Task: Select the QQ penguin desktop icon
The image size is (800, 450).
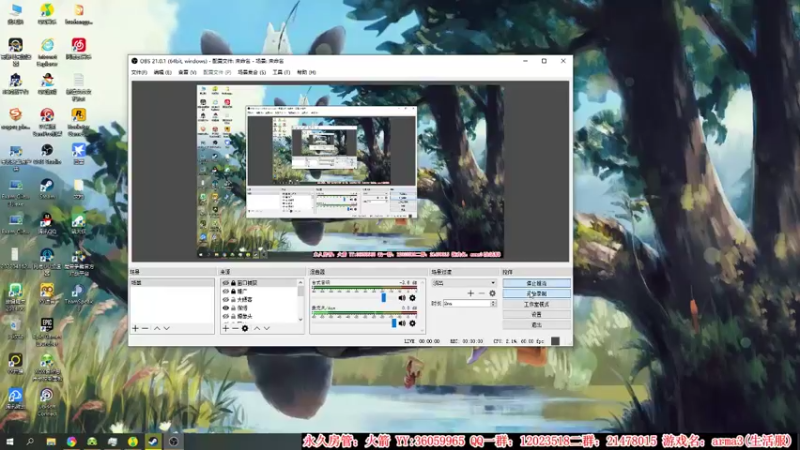Action: pyautogui.click(x=47, y=223)
